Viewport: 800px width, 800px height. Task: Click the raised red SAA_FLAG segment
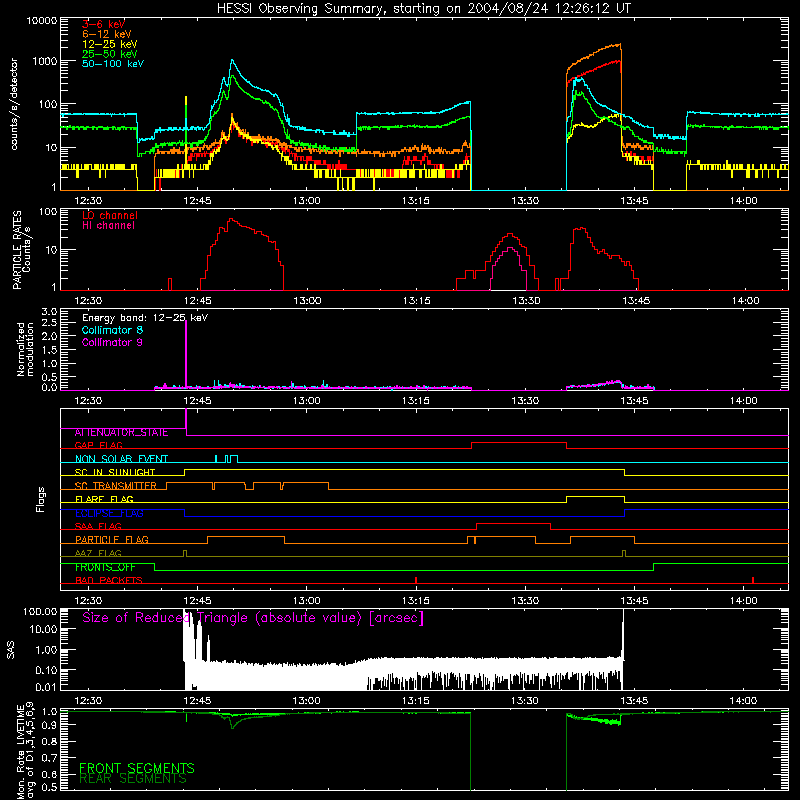point(513,524)
